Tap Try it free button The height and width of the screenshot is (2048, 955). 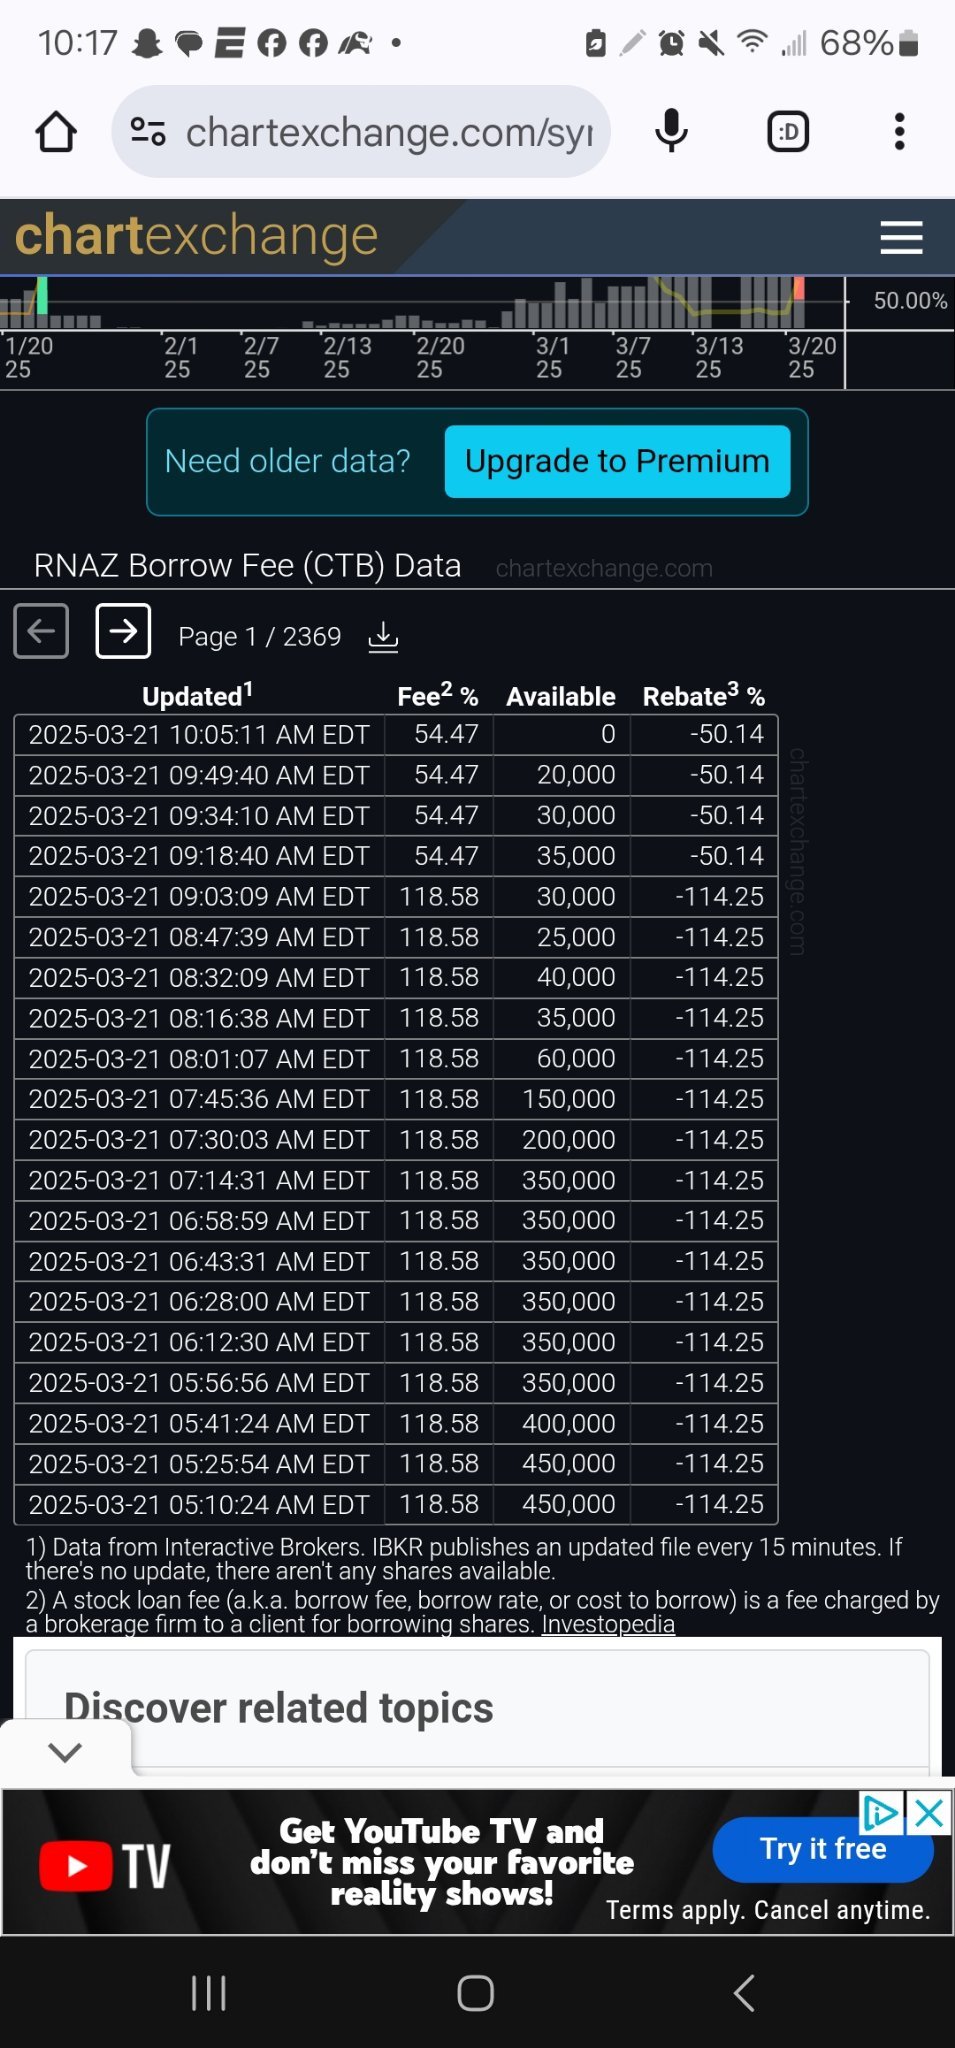(823, 1848)
